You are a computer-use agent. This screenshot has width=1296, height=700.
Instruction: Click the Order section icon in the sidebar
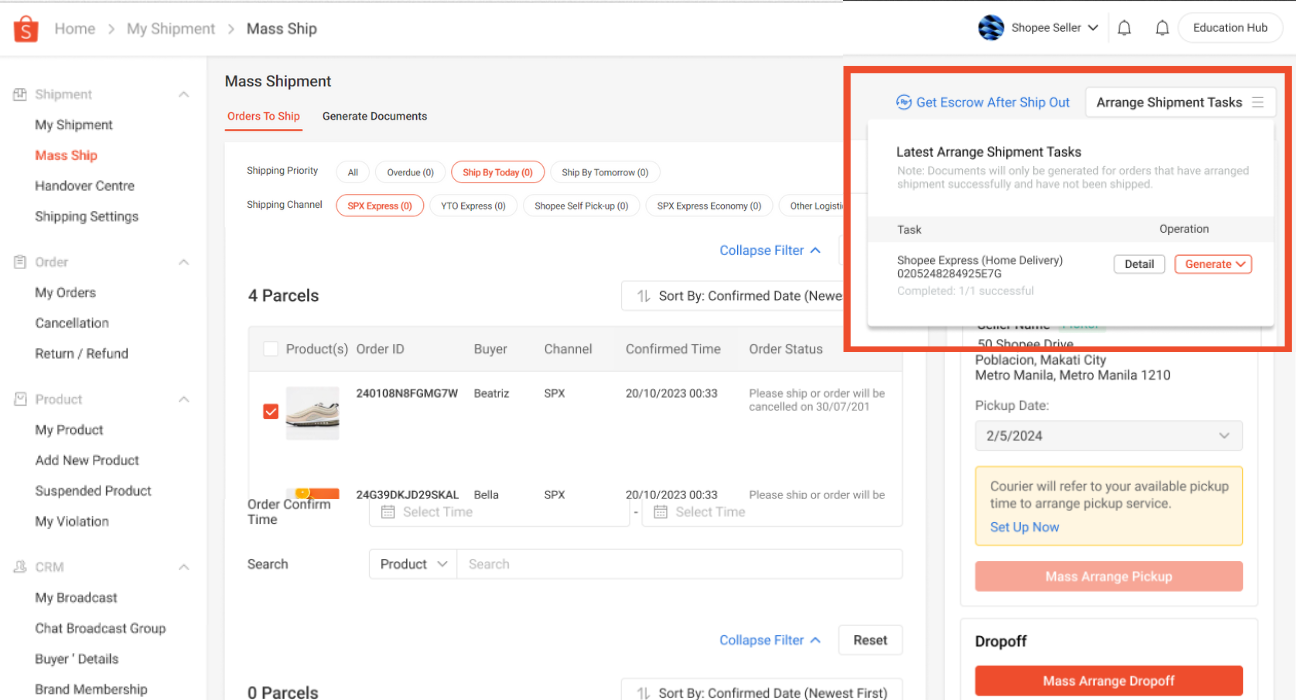pyautogui.click(x=22, y=261)
